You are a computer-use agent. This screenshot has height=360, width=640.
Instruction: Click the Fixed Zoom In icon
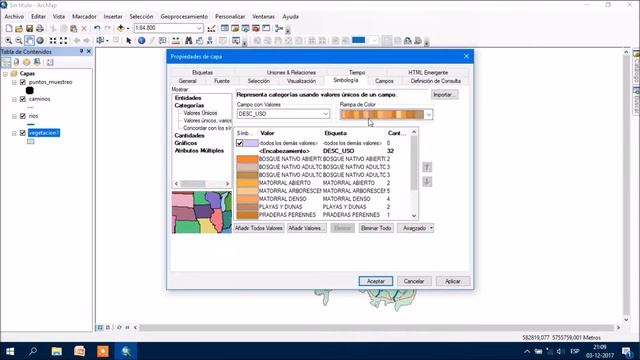(x=53, y=40)
